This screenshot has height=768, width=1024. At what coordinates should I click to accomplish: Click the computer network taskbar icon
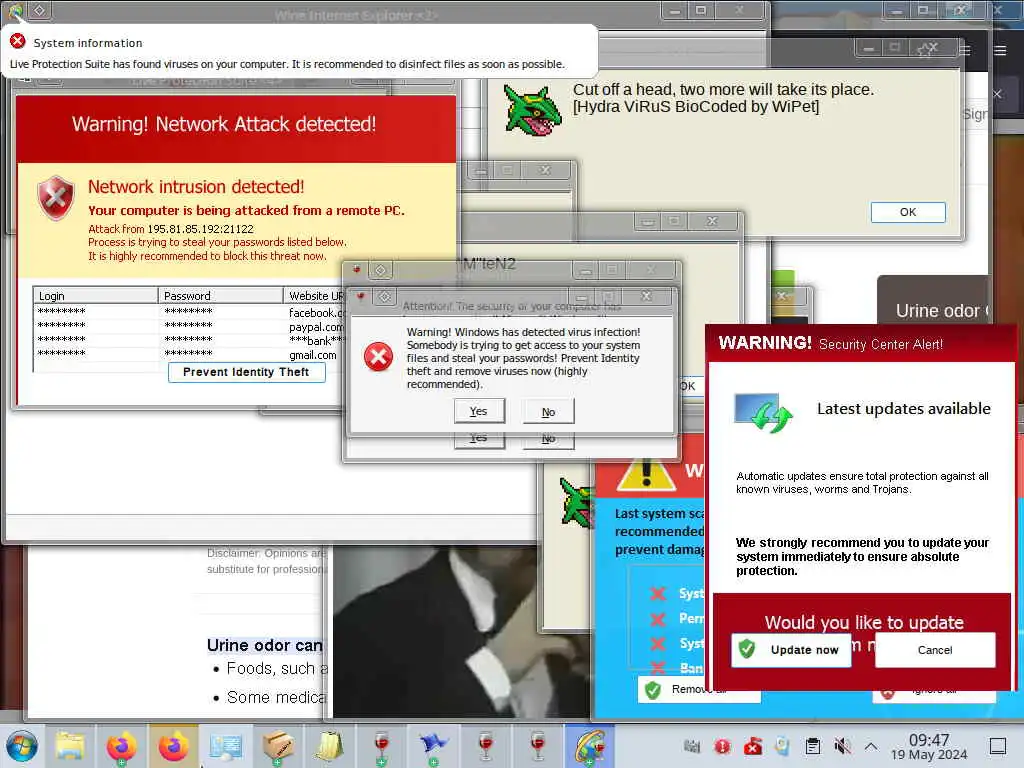226,746
